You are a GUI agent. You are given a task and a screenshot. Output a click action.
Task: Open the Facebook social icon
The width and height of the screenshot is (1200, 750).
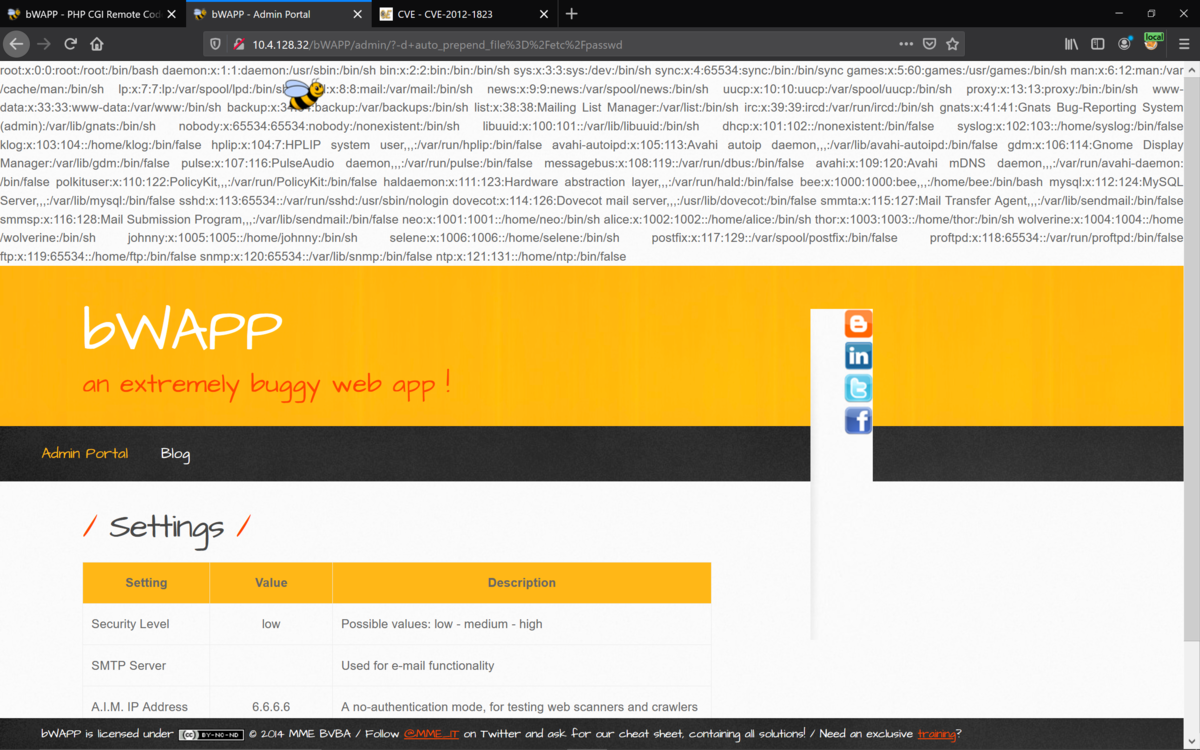(858, 420)
